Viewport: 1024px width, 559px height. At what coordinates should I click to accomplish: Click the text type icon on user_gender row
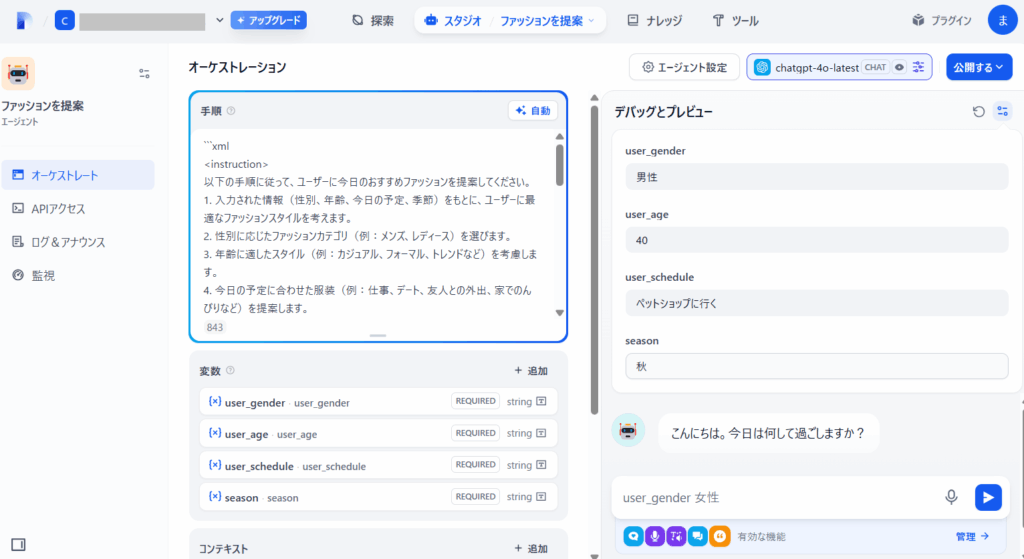pyautogui.click(x=541, y=402)
